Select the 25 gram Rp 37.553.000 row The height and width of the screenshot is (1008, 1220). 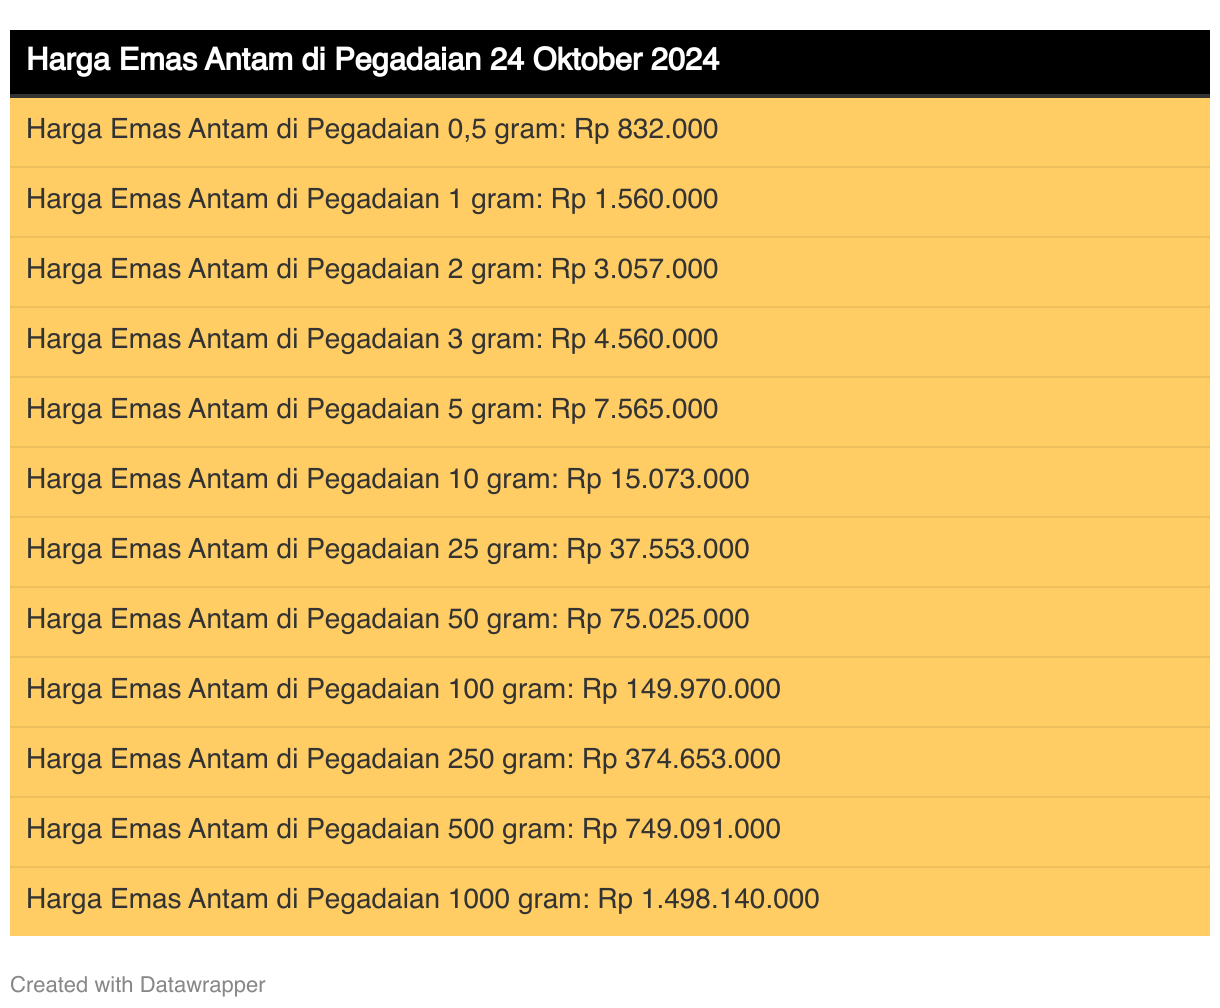click(x=387, y=550)
